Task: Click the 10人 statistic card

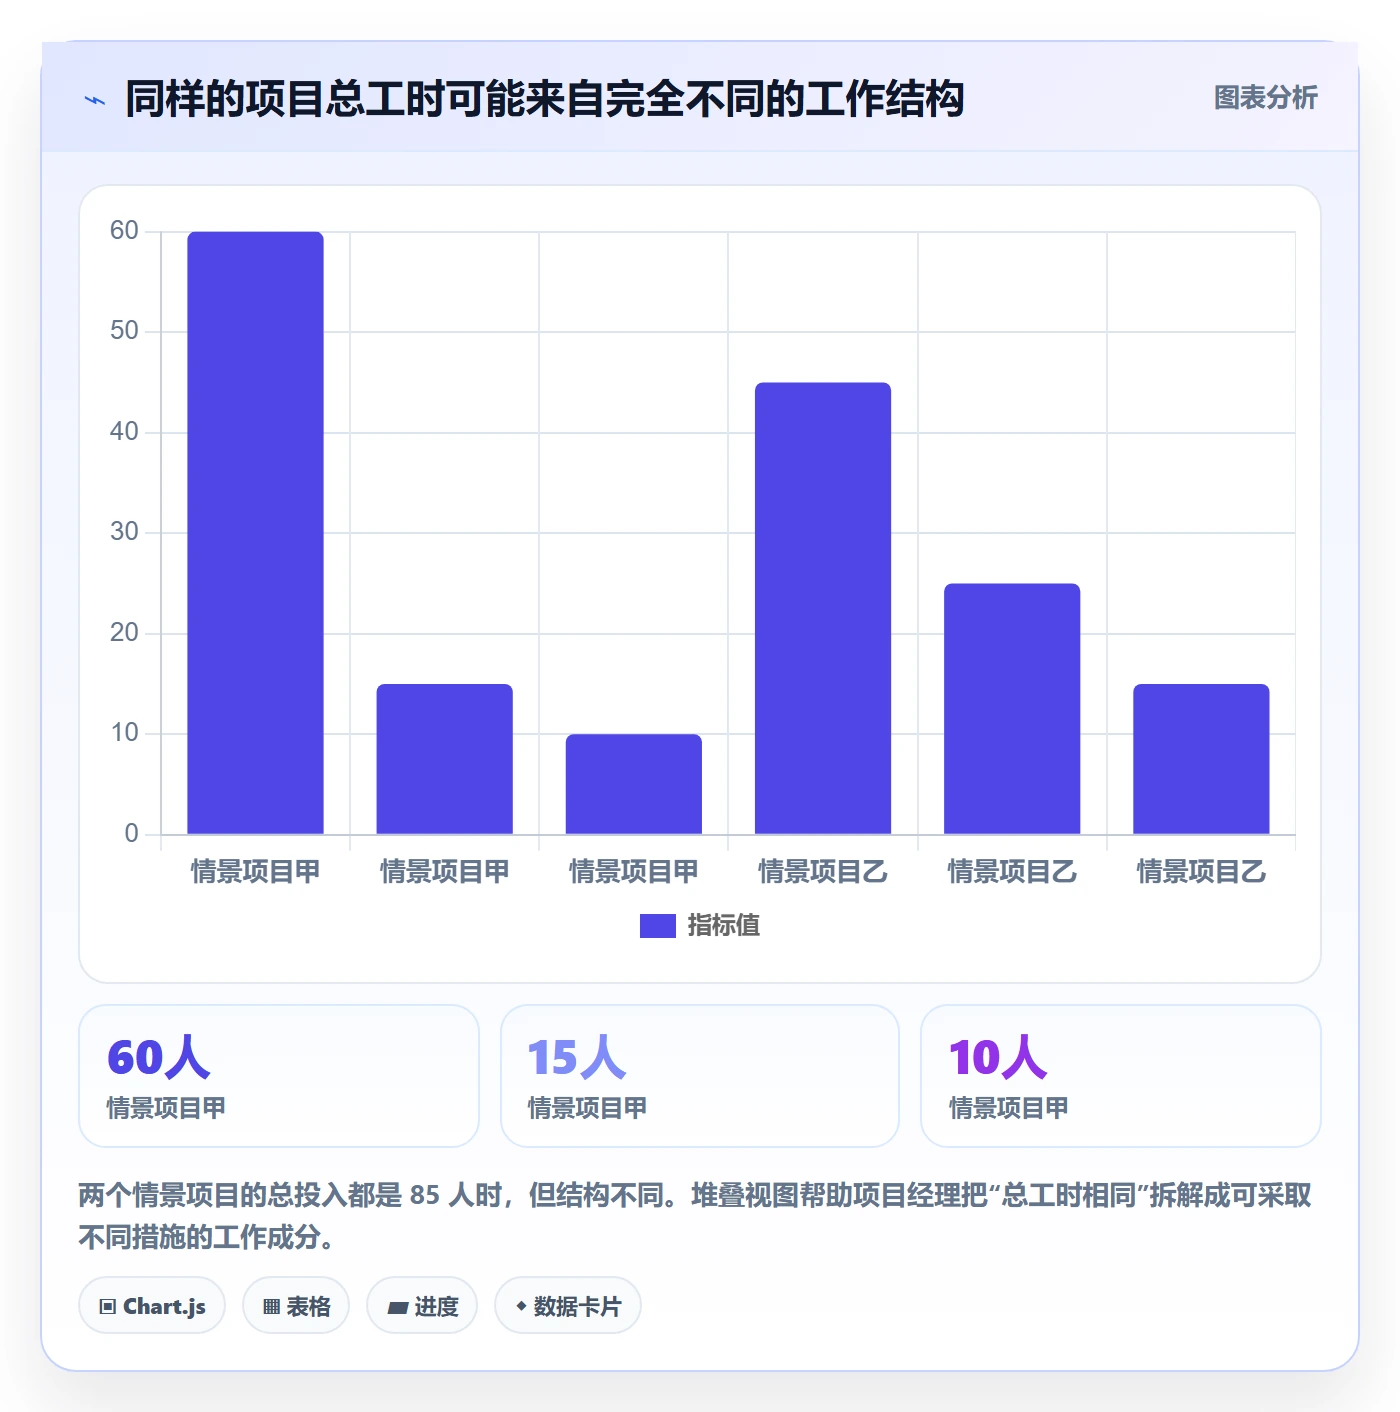Action: tap(1121, 1076)
